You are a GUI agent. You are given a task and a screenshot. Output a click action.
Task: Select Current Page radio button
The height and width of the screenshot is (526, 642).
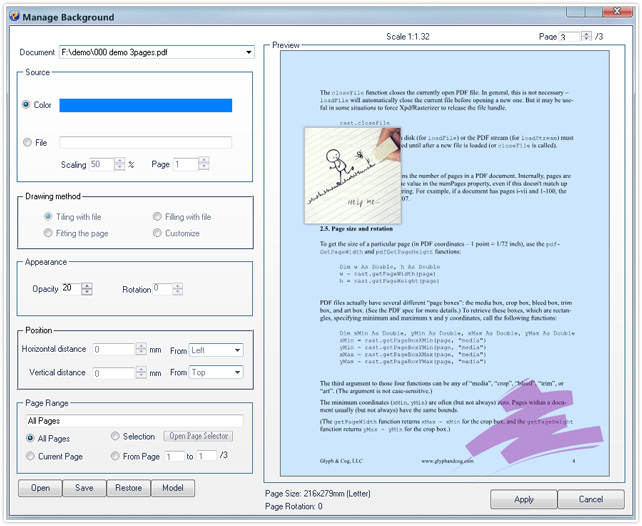(x=30, y=456)
